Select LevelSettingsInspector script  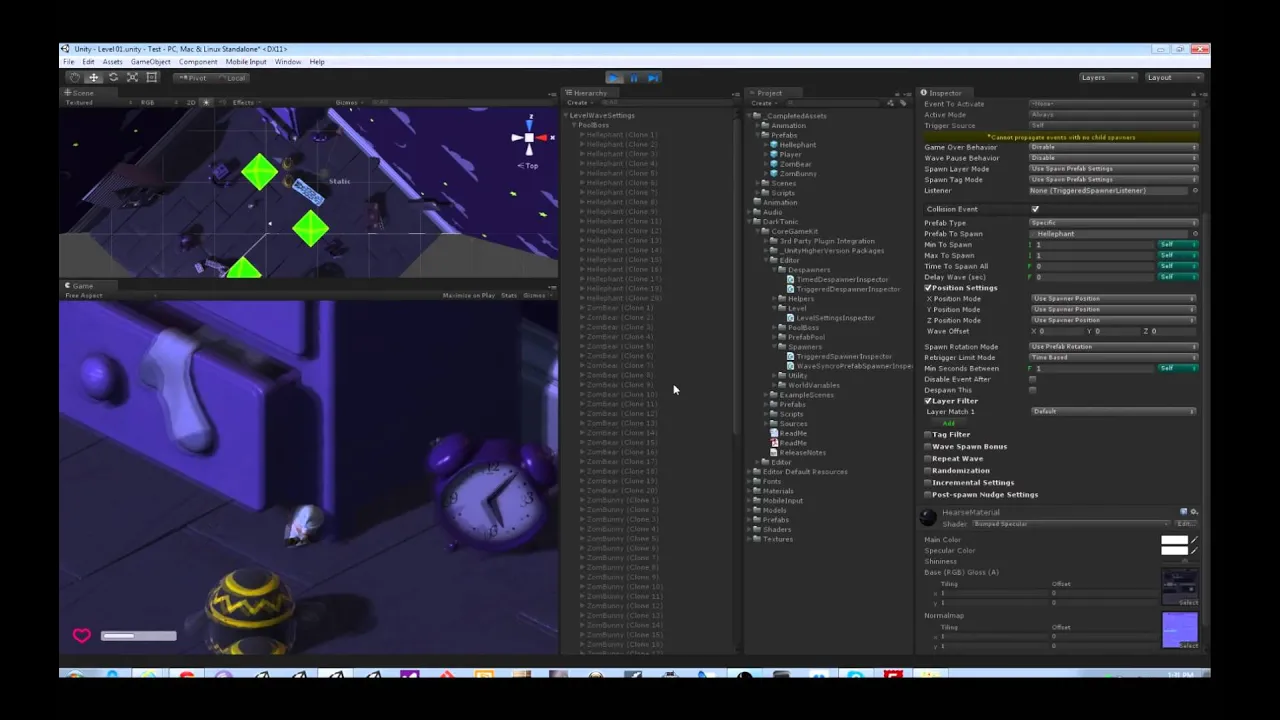click(835, 318)
